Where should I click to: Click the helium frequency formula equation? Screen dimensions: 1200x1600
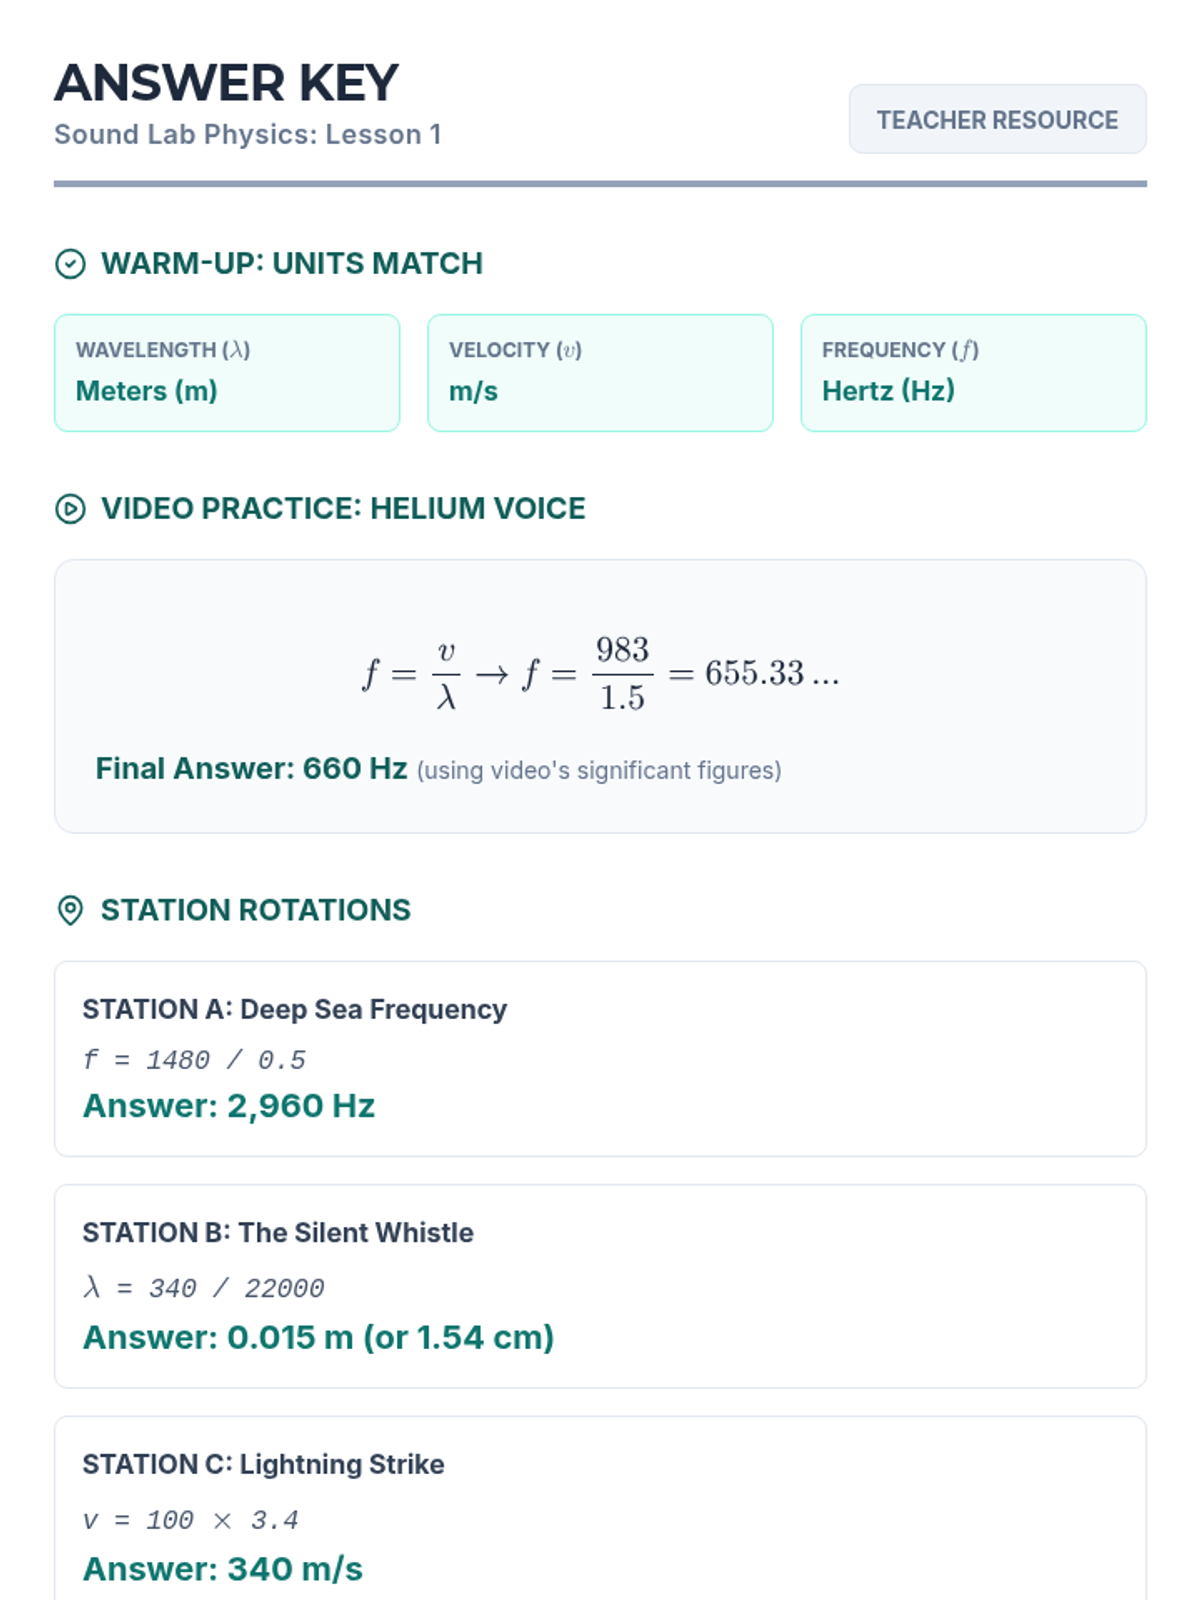coord(600,675)
